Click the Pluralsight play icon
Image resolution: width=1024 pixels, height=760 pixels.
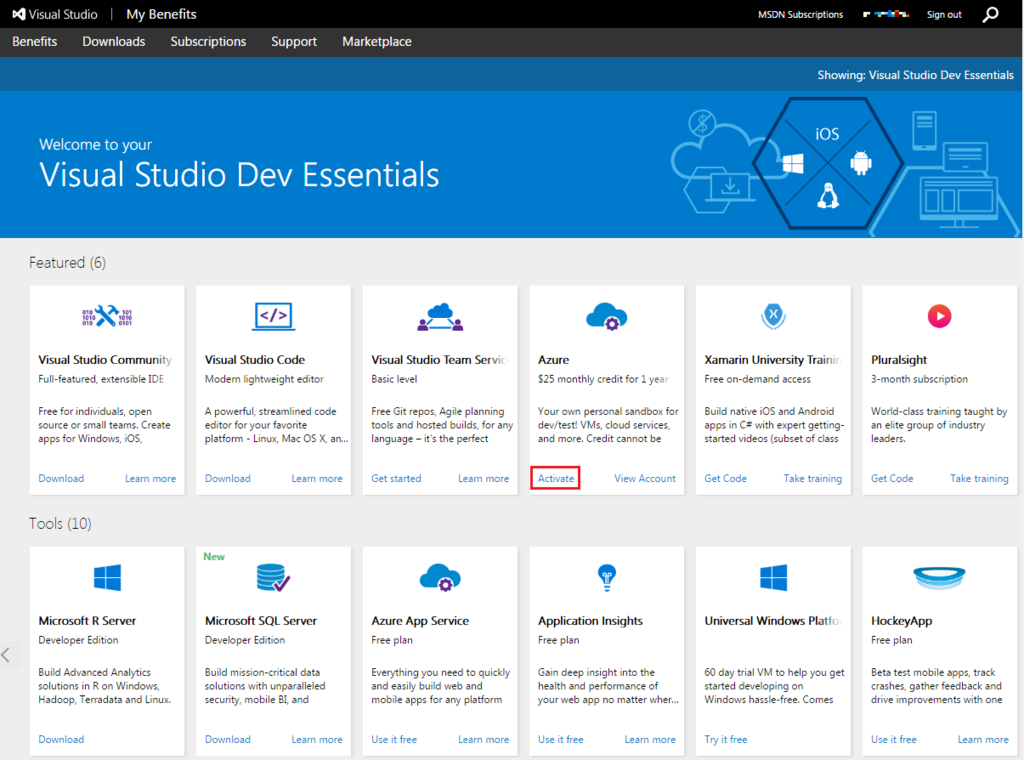coord(939,317)
